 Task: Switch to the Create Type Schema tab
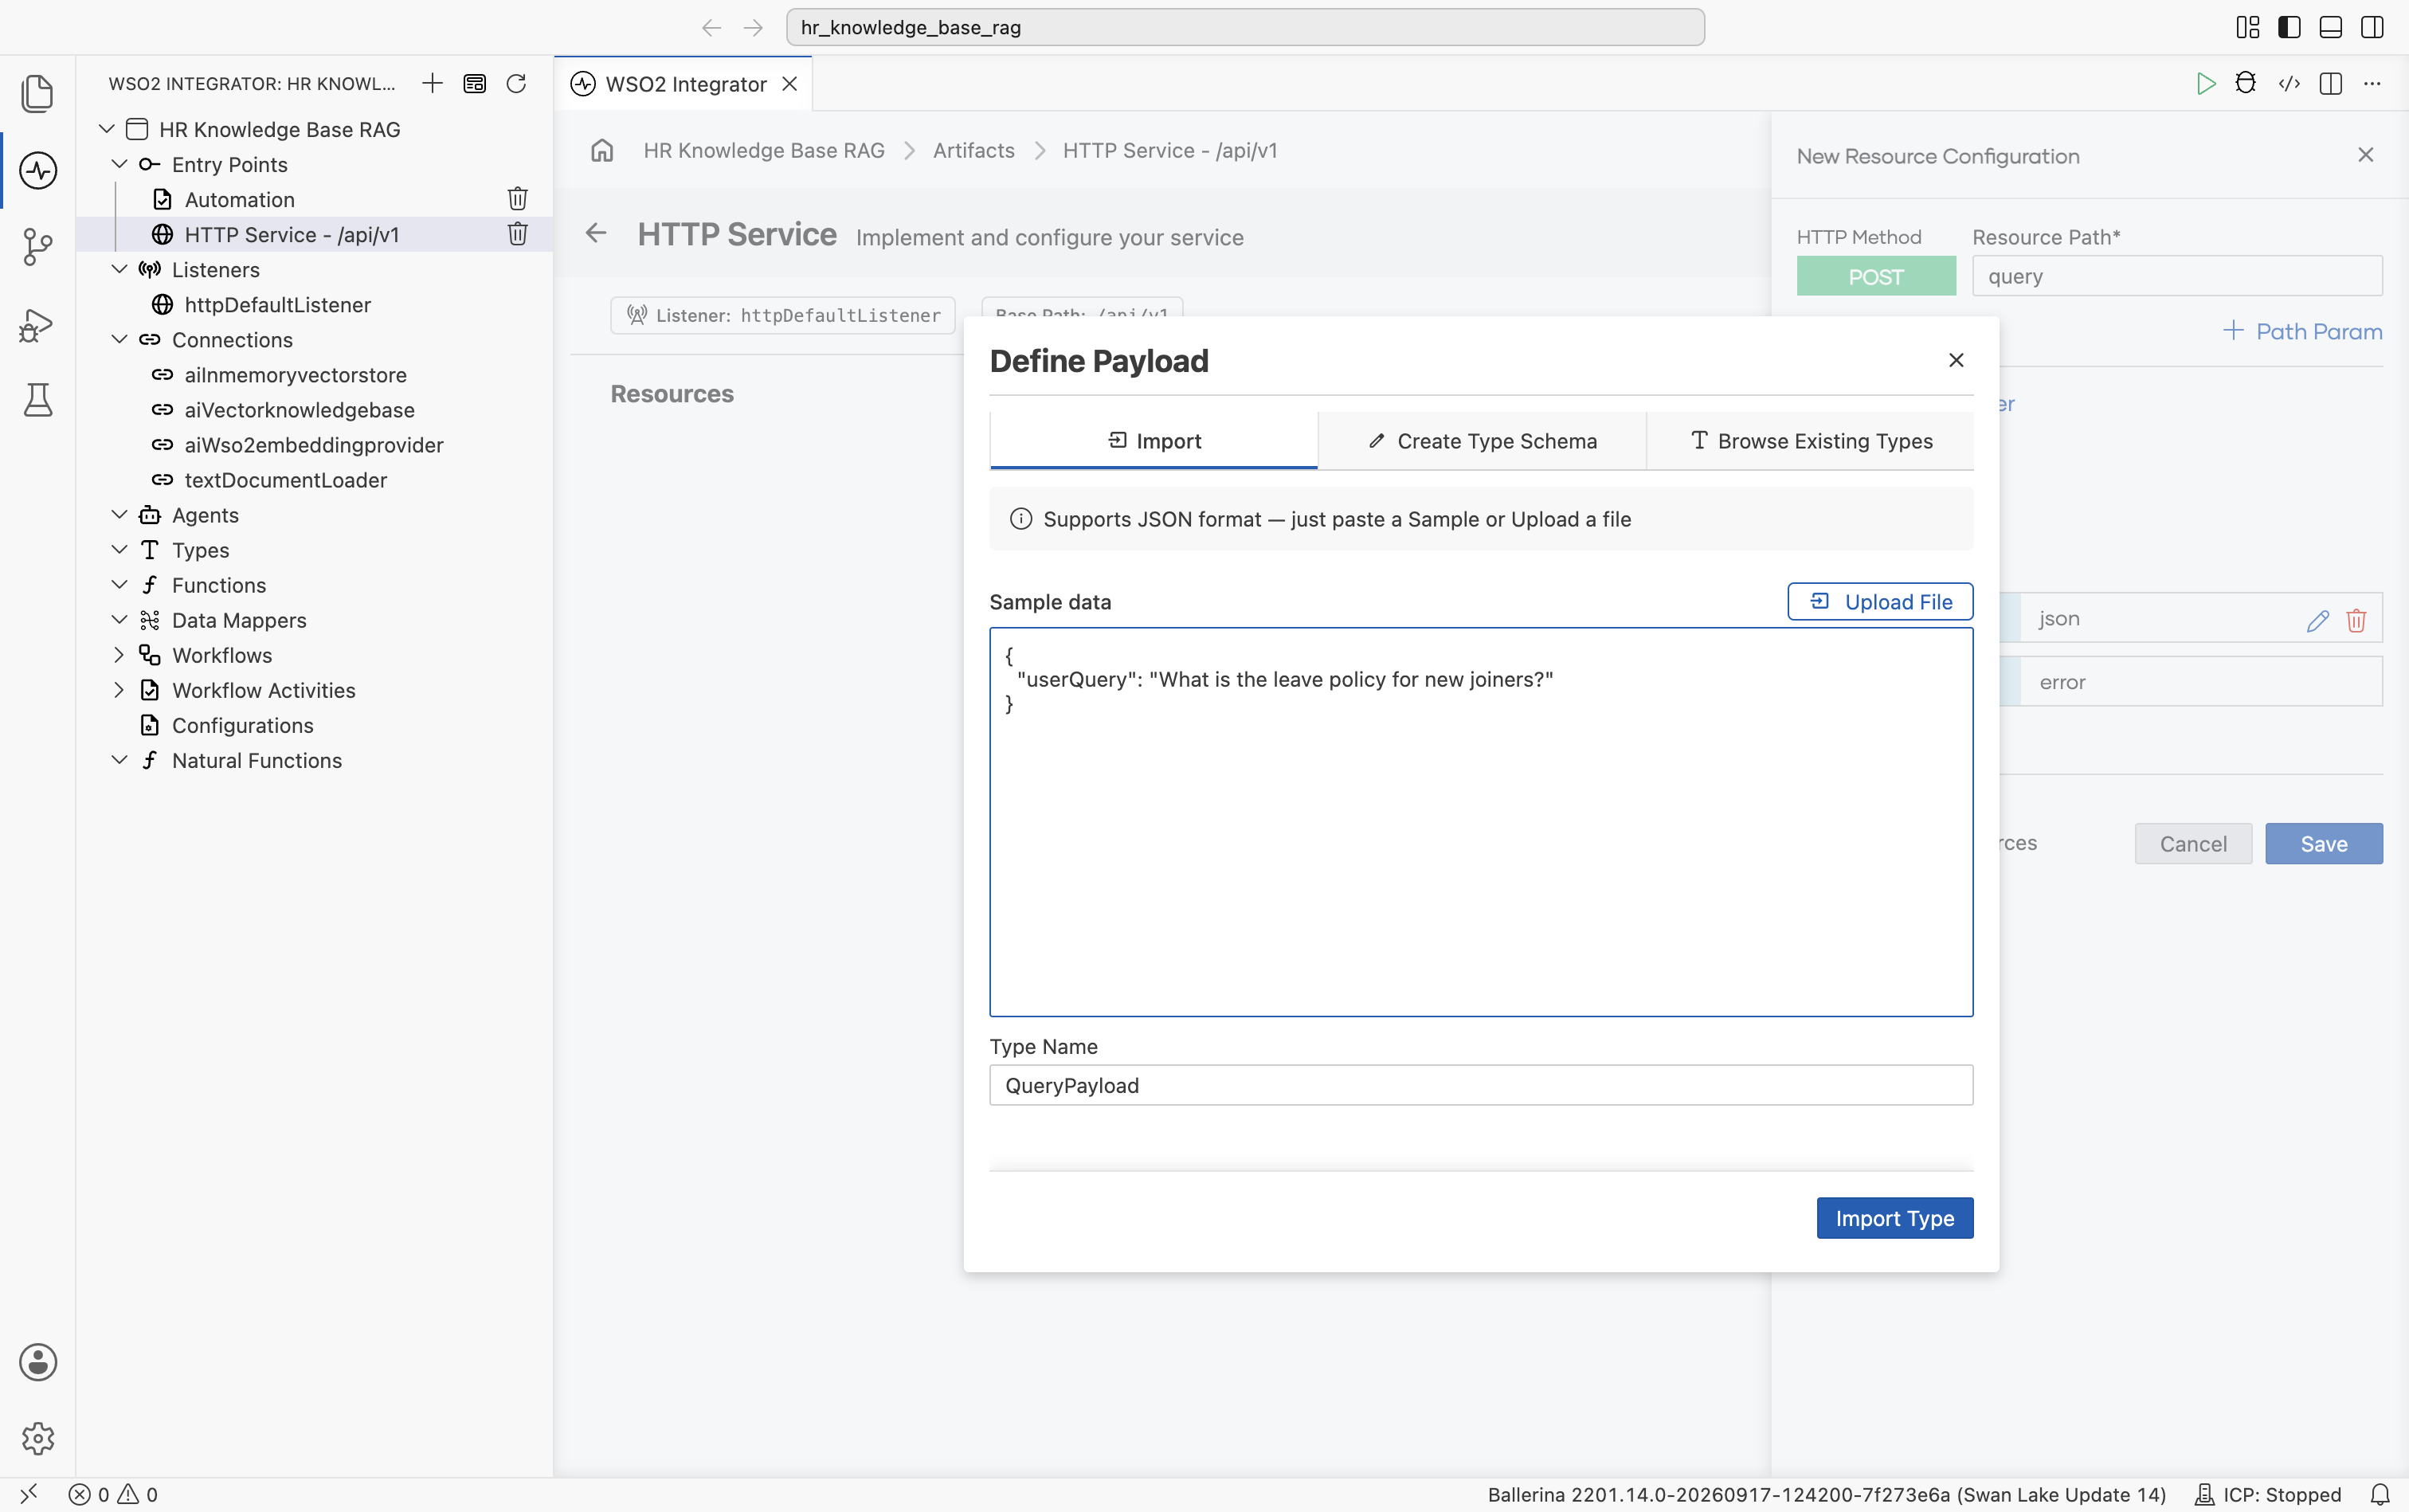[x=1482, y=441]
